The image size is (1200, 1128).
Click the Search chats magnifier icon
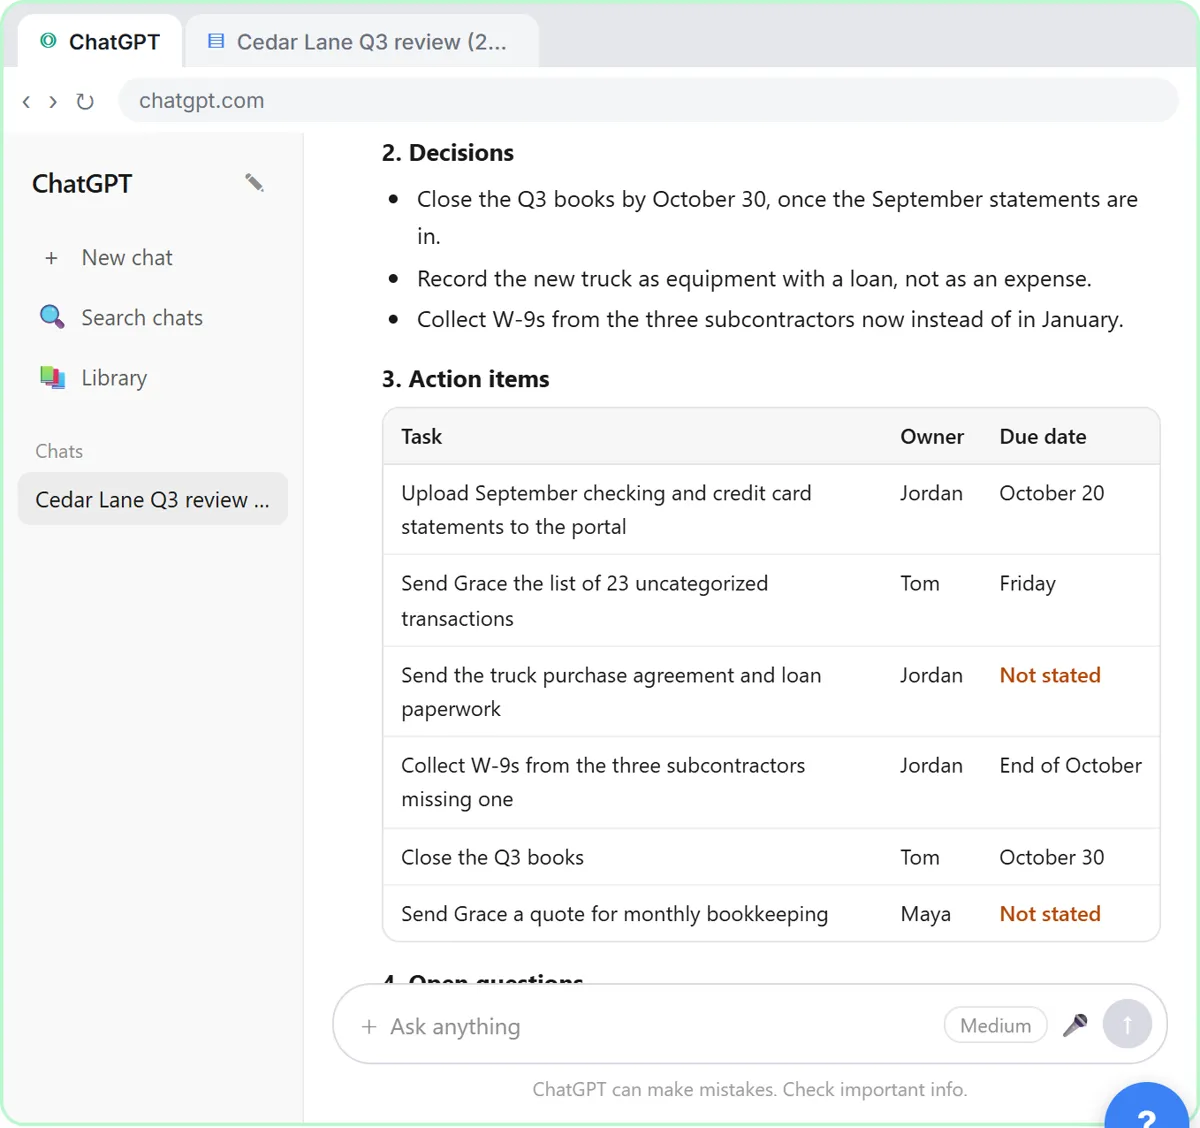[52, 317]
